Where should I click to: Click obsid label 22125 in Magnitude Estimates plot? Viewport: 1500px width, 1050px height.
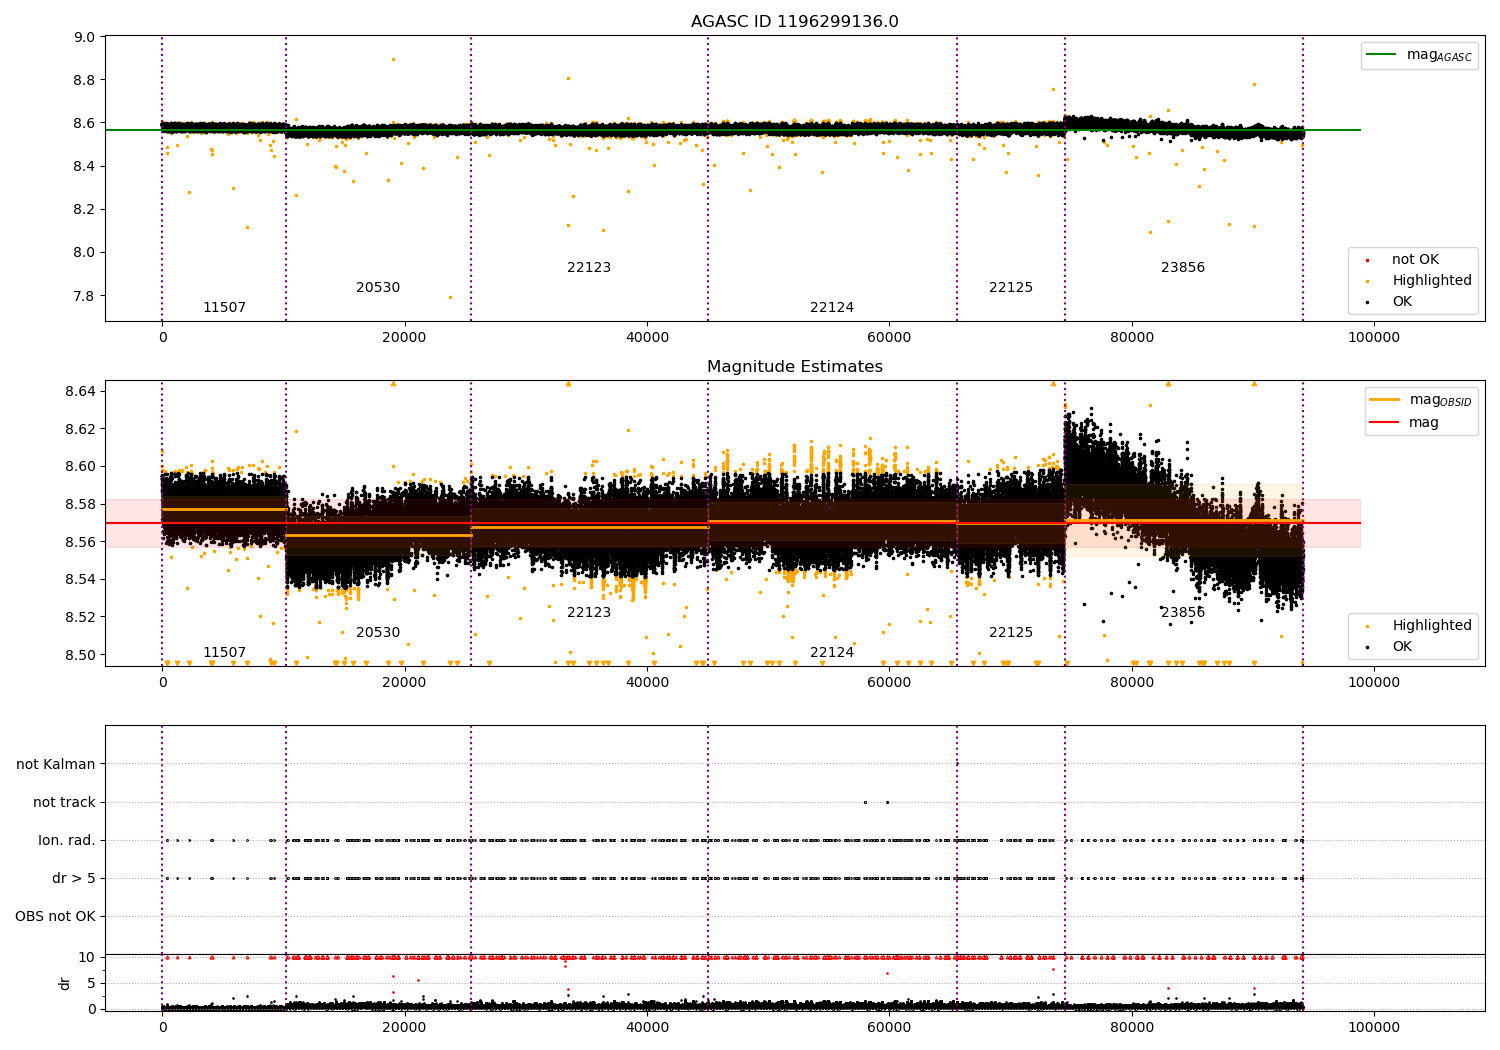click(1011, 632)
